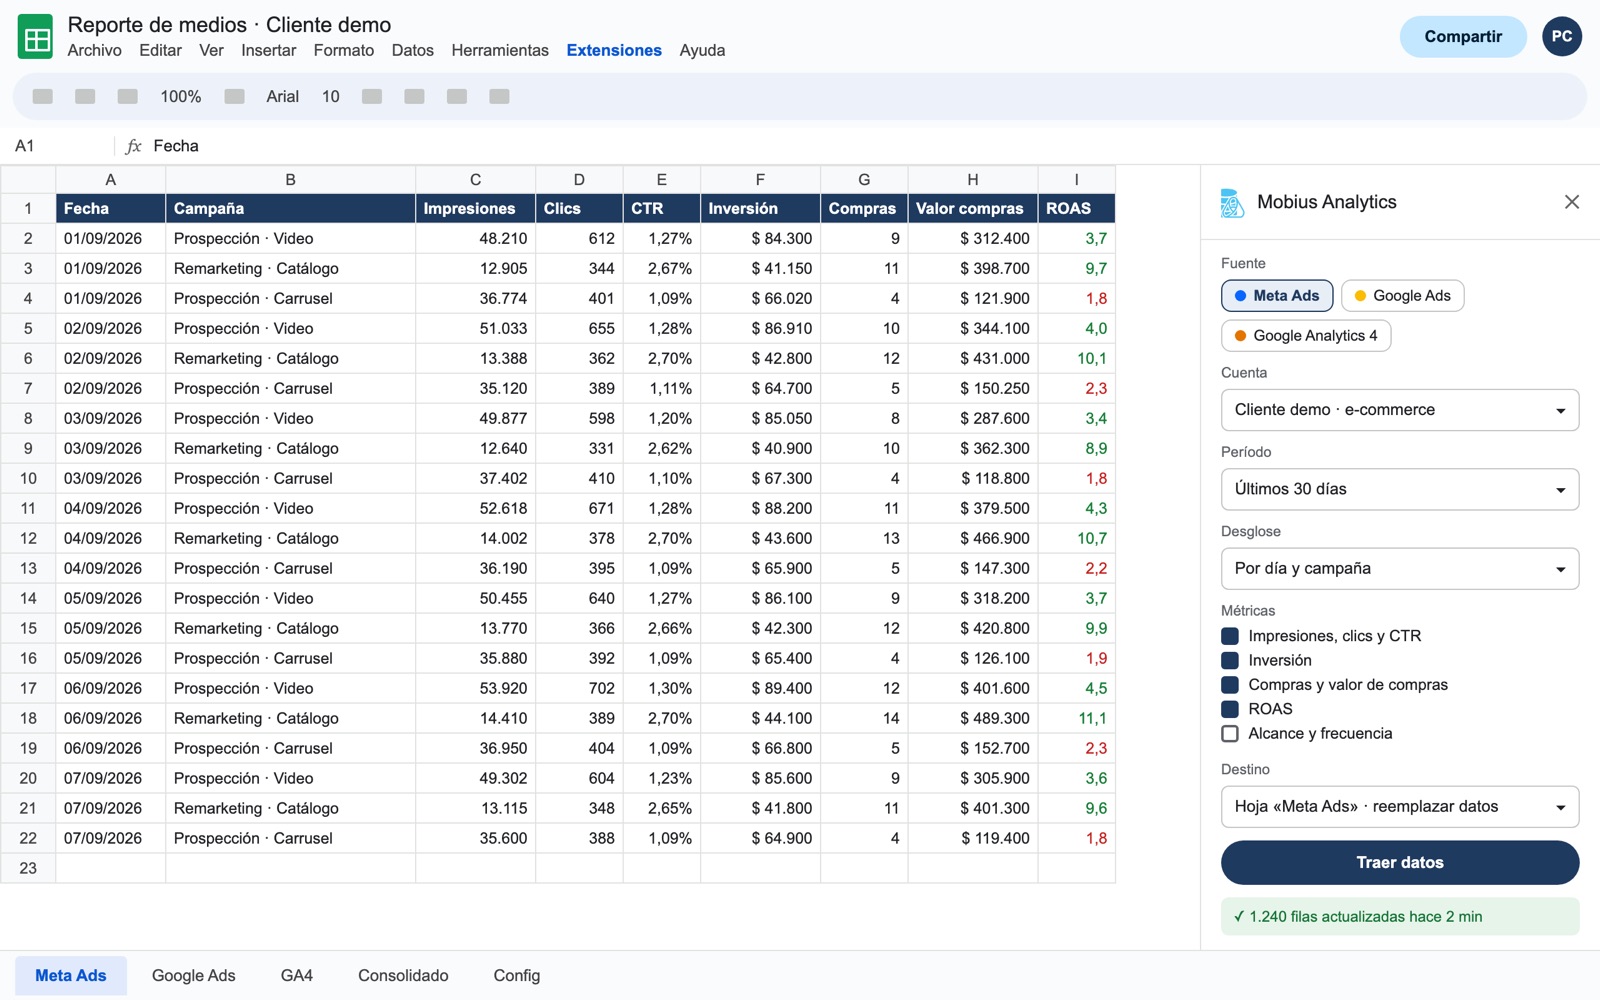
Task: Open the Desglose dropdown
Action: (x=1400, y=569)
